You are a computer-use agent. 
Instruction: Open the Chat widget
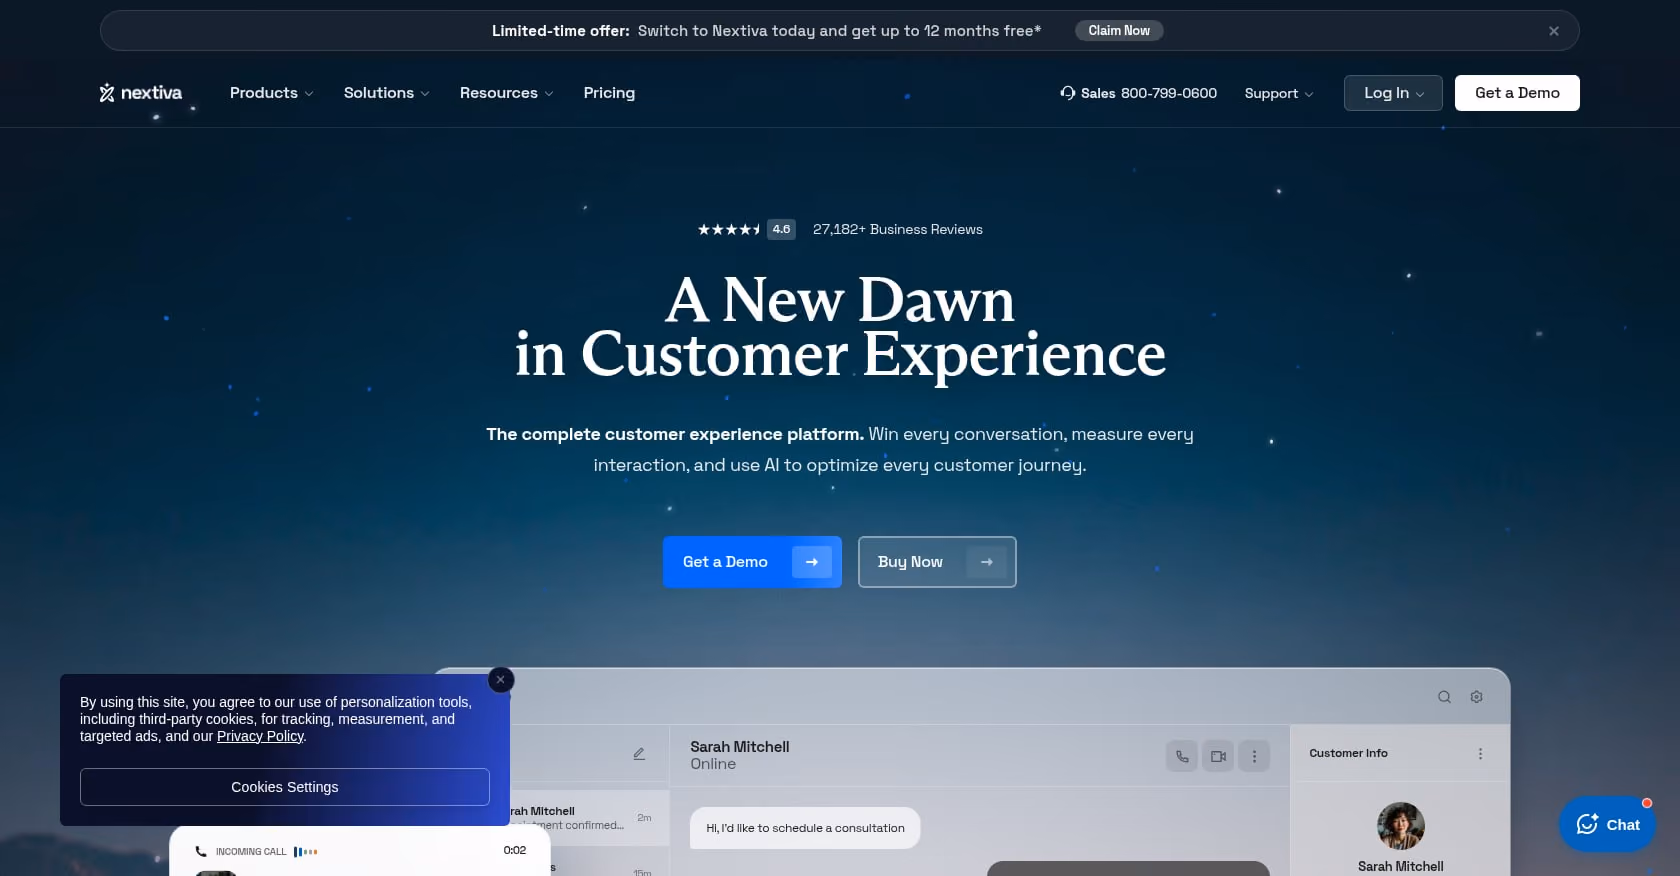click(x=1607, y=824)
